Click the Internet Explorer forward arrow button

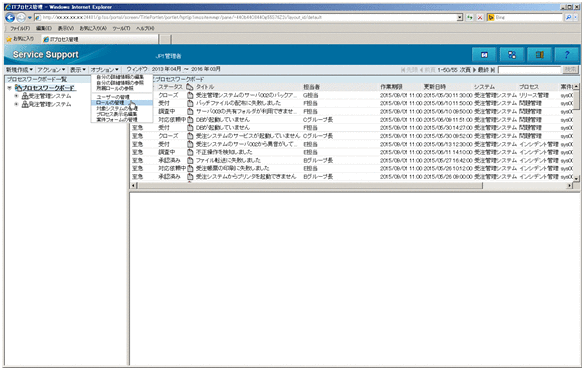tap(21, 18)
